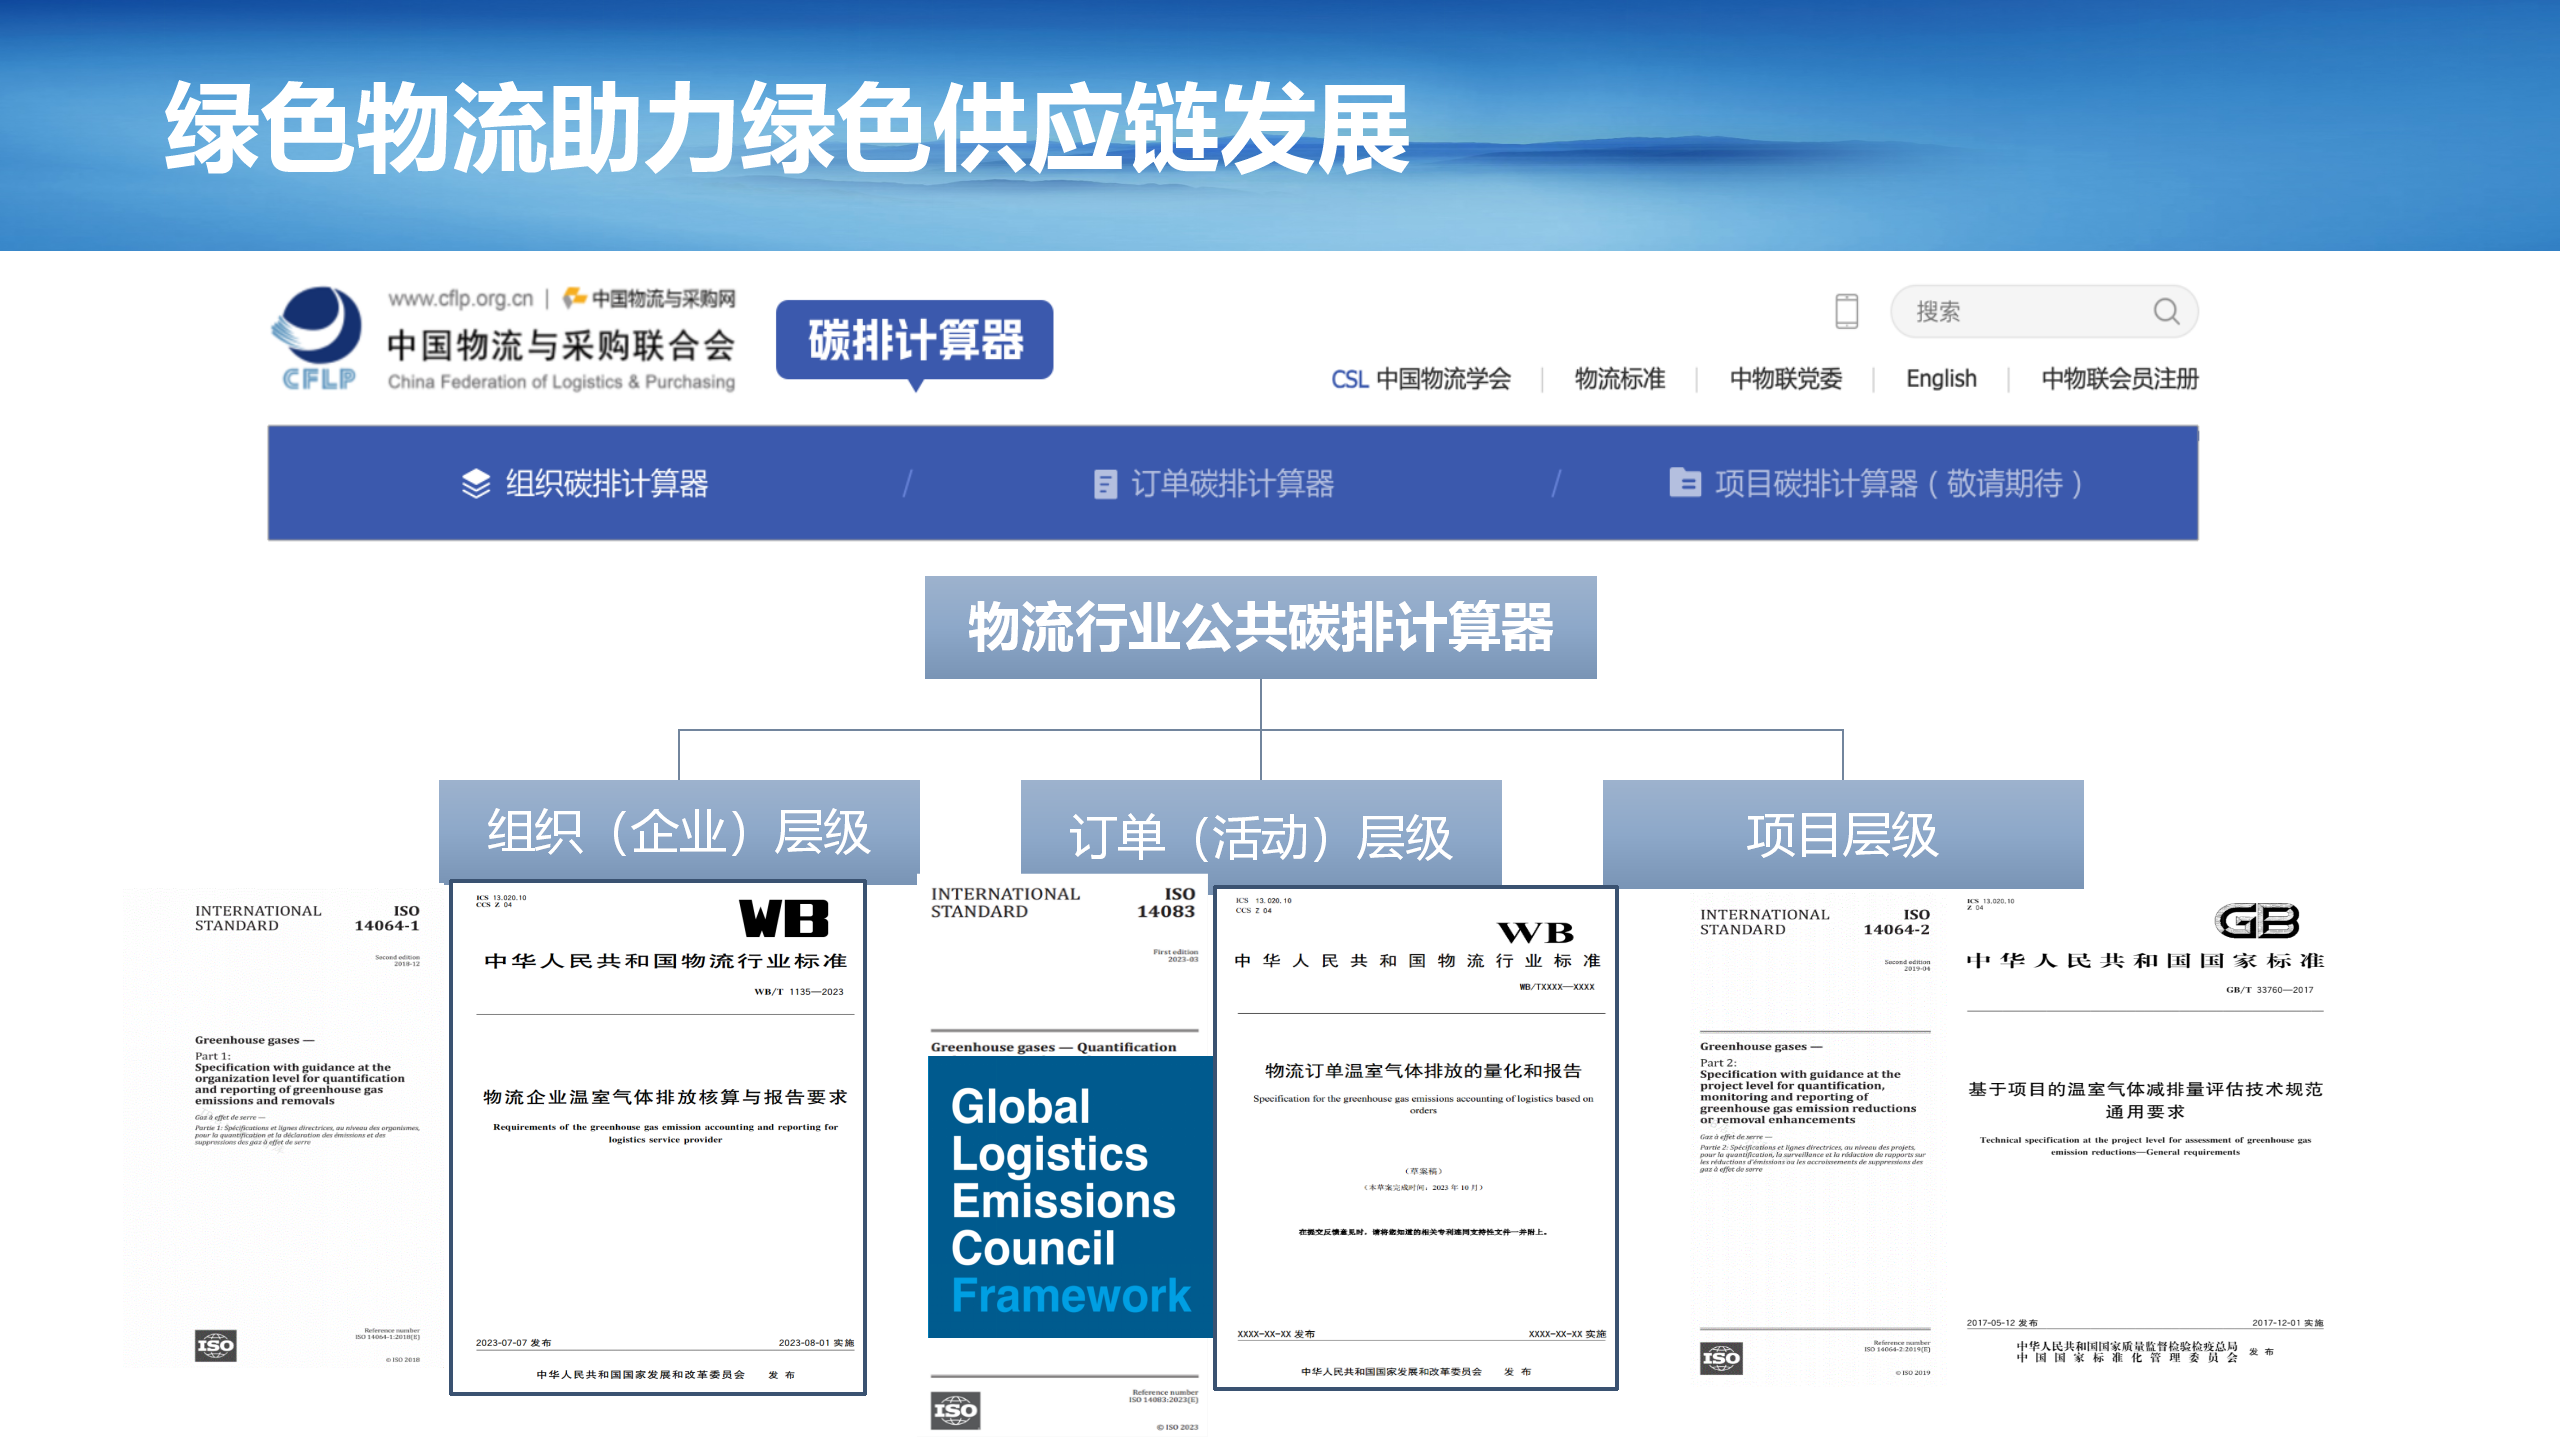Click the number ISO 14083
The width and height of the screenshot is (2560, 1440).
[x=1165, y=903]
